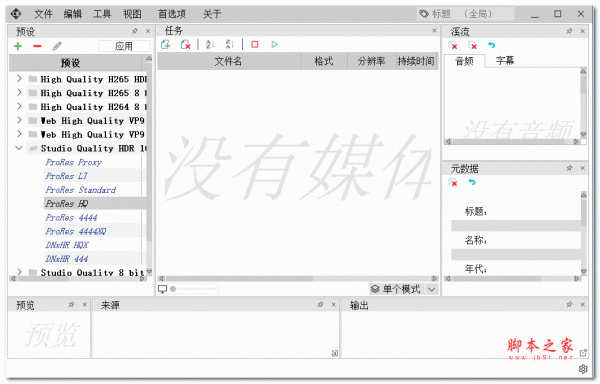Image resolution: width=600 pixels, height=384 pixels.
Task: Select the DNxHR HQX preset
Action: click(x=67, y=245)
